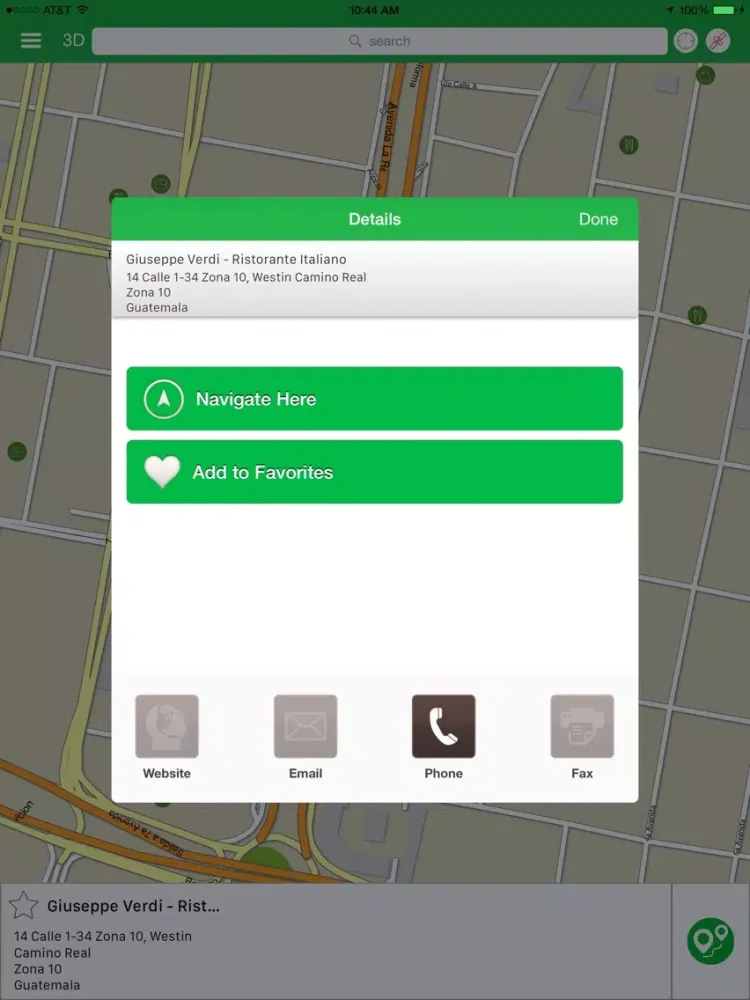Image resolution: width=750 pixels, height=1000 pixels.
Task: Tap the POI marker at the top right corner
Action: [705, 75]
